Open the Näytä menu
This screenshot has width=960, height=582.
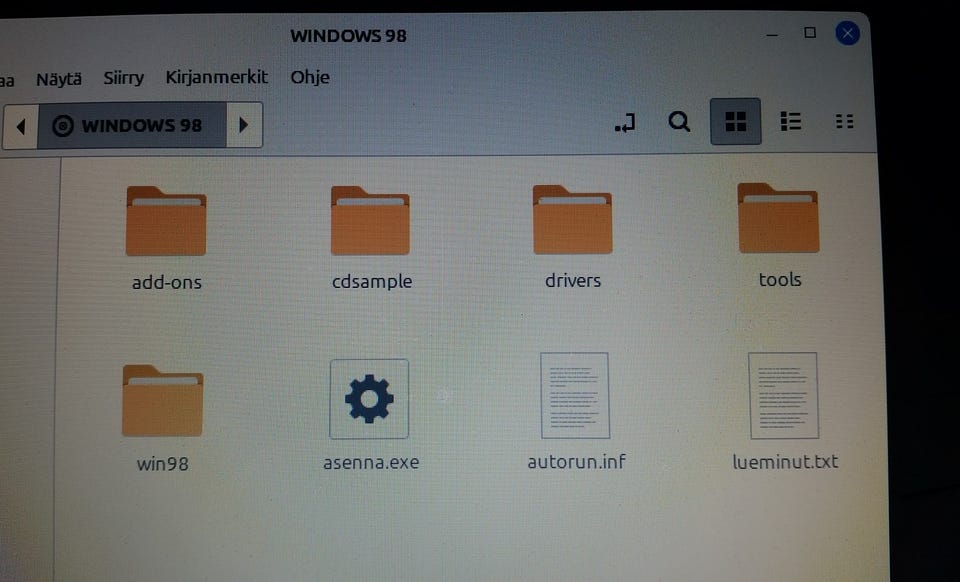pos(59,79)
